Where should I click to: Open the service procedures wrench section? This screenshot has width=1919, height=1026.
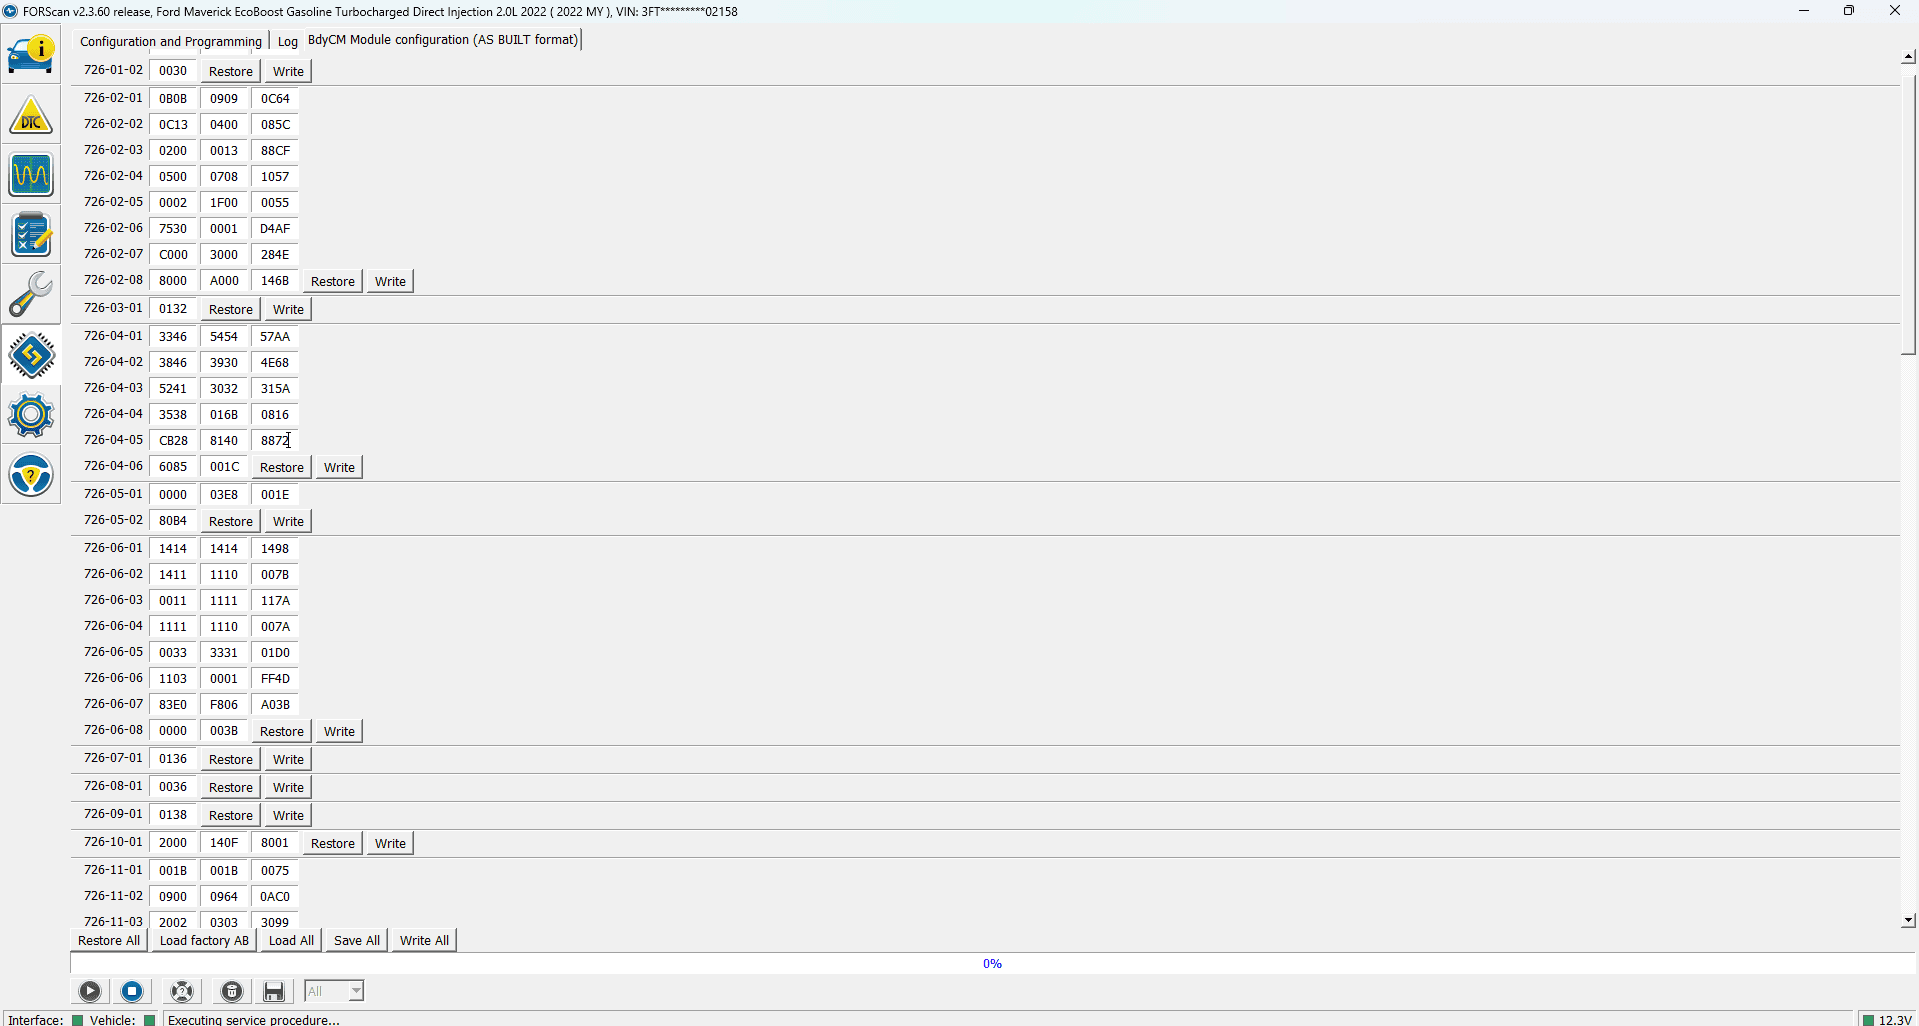pyautogui.click(x=31, y=295)
